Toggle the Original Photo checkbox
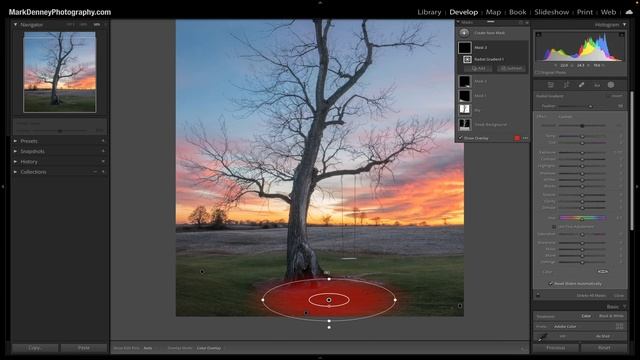 [537, 73]
